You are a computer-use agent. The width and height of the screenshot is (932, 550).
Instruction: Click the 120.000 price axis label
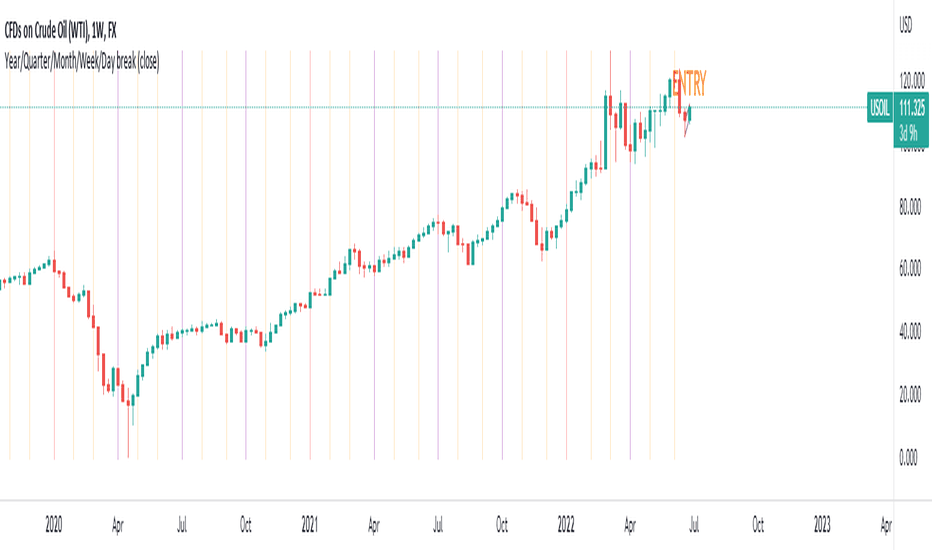(912, 80)
